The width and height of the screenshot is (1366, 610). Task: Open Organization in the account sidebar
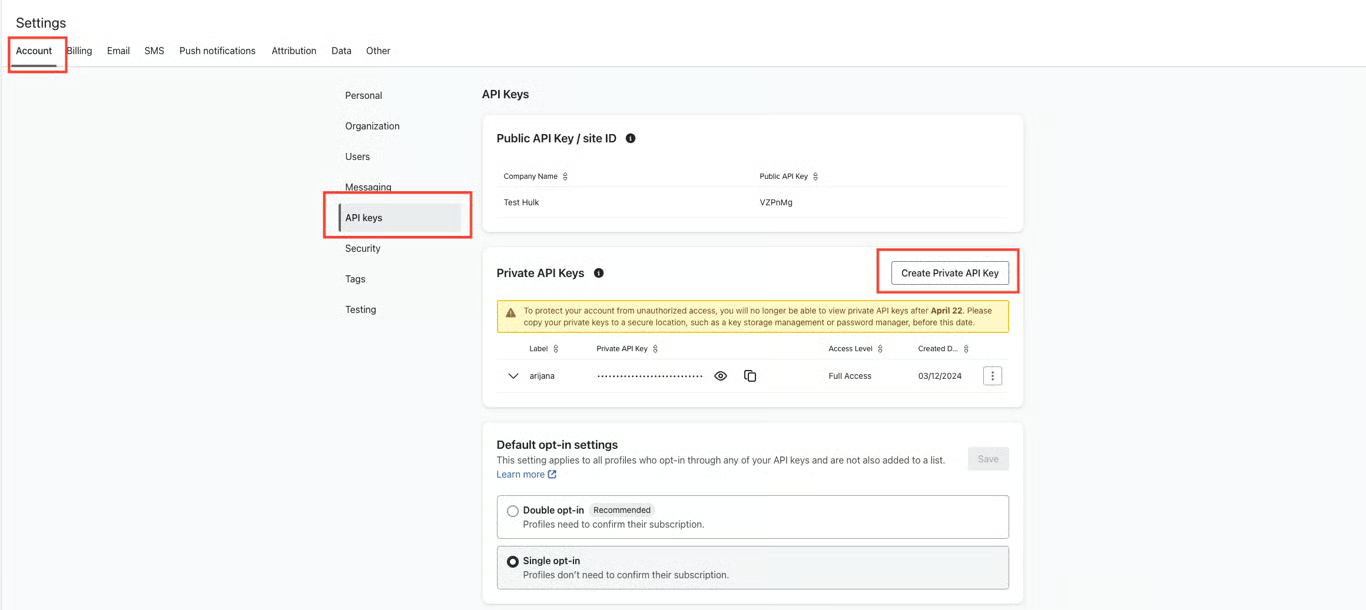(x=372, y=126)
